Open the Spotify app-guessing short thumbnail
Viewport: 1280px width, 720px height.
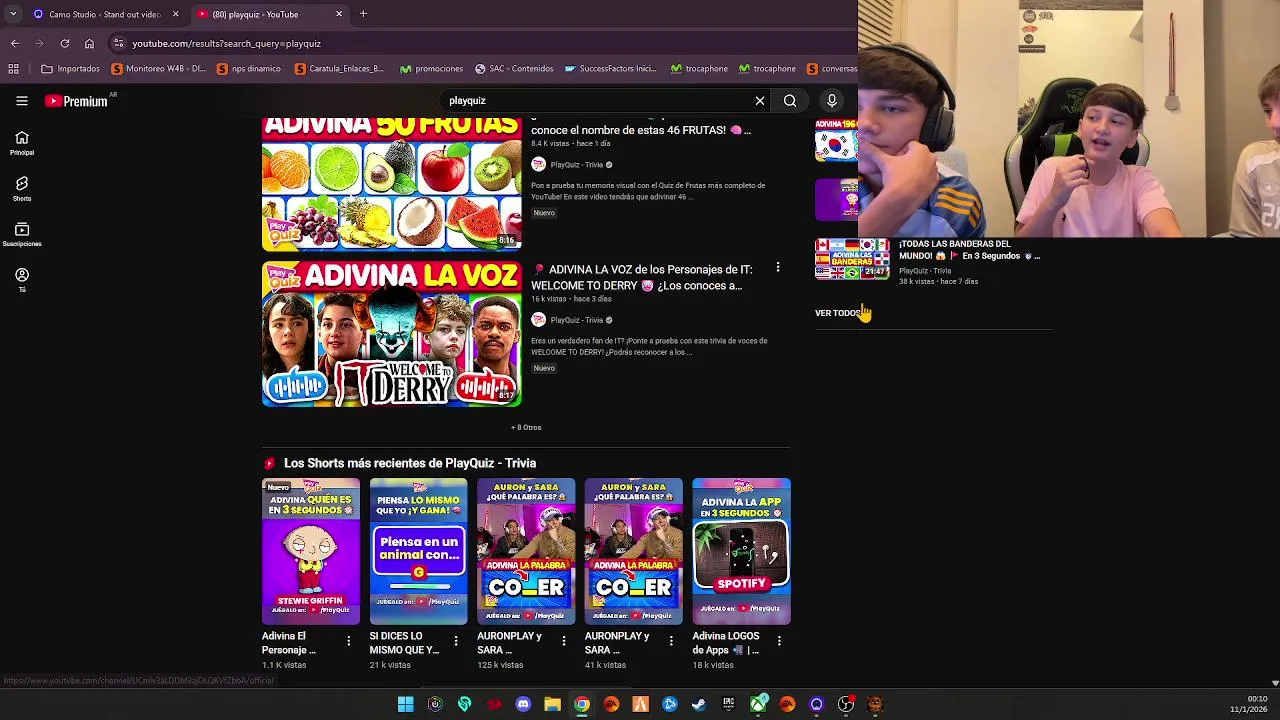(x=741, y=551)
